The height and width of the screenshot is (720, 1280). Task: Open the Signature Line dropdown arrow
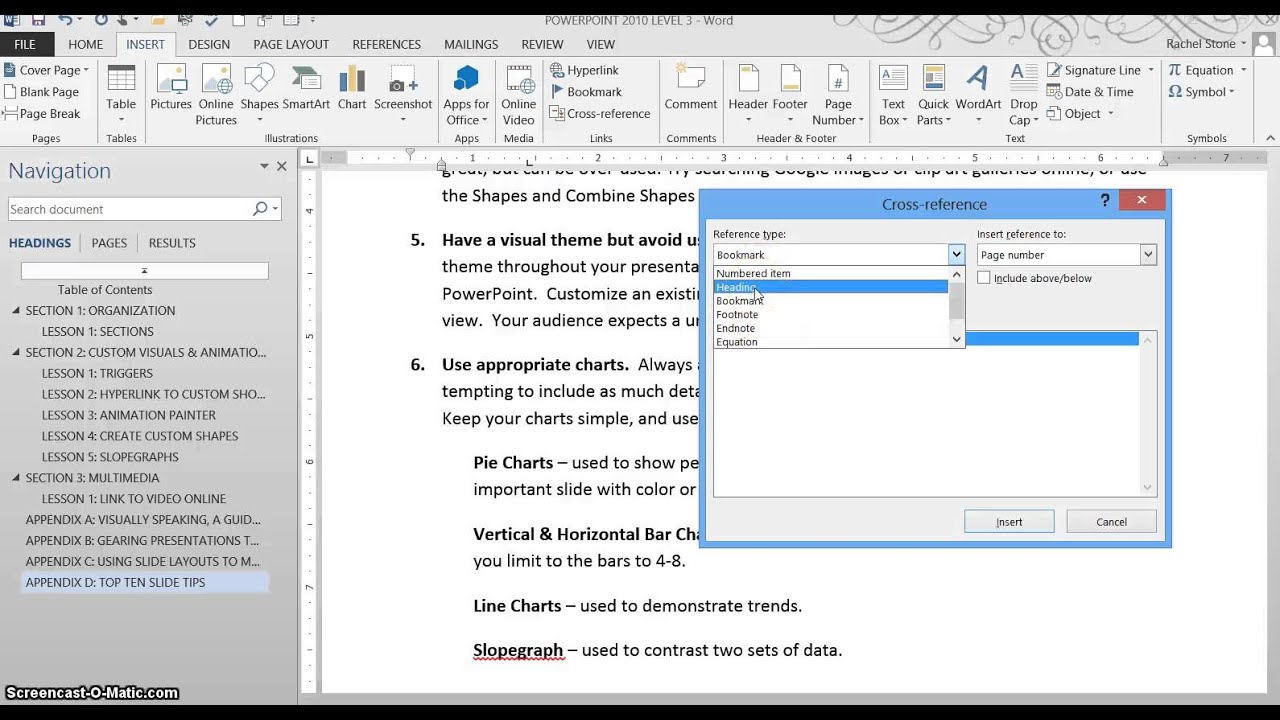click(1151, 70)
